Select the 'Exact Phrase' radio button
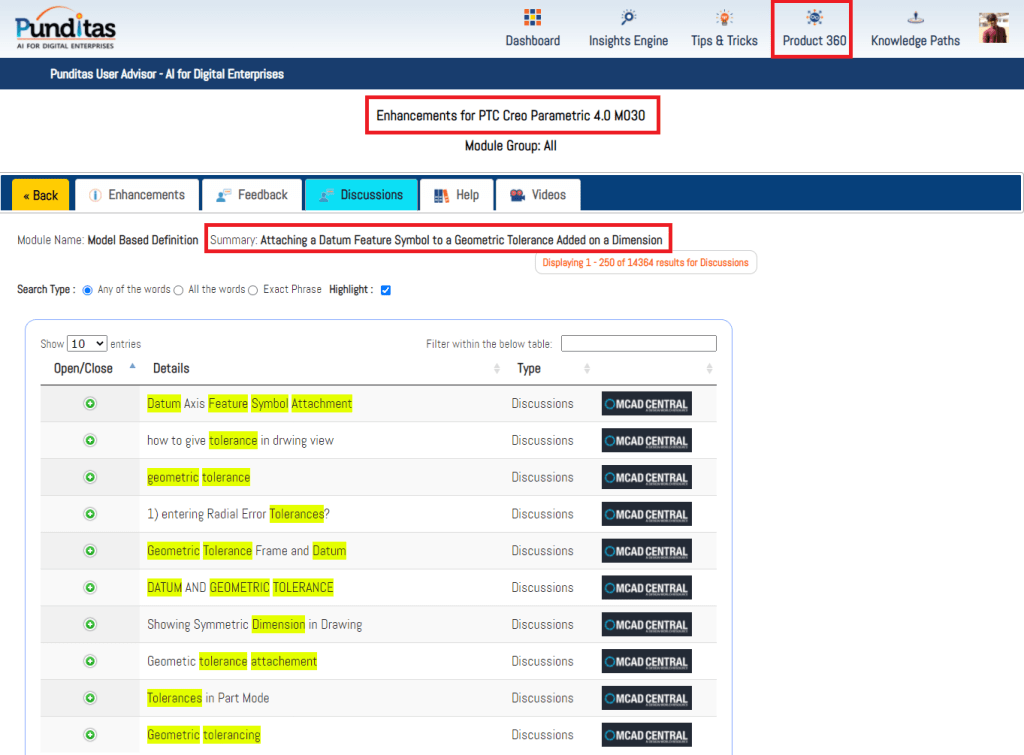Image resolution: width=1024 pixels, height=755 pixels. 253,290
